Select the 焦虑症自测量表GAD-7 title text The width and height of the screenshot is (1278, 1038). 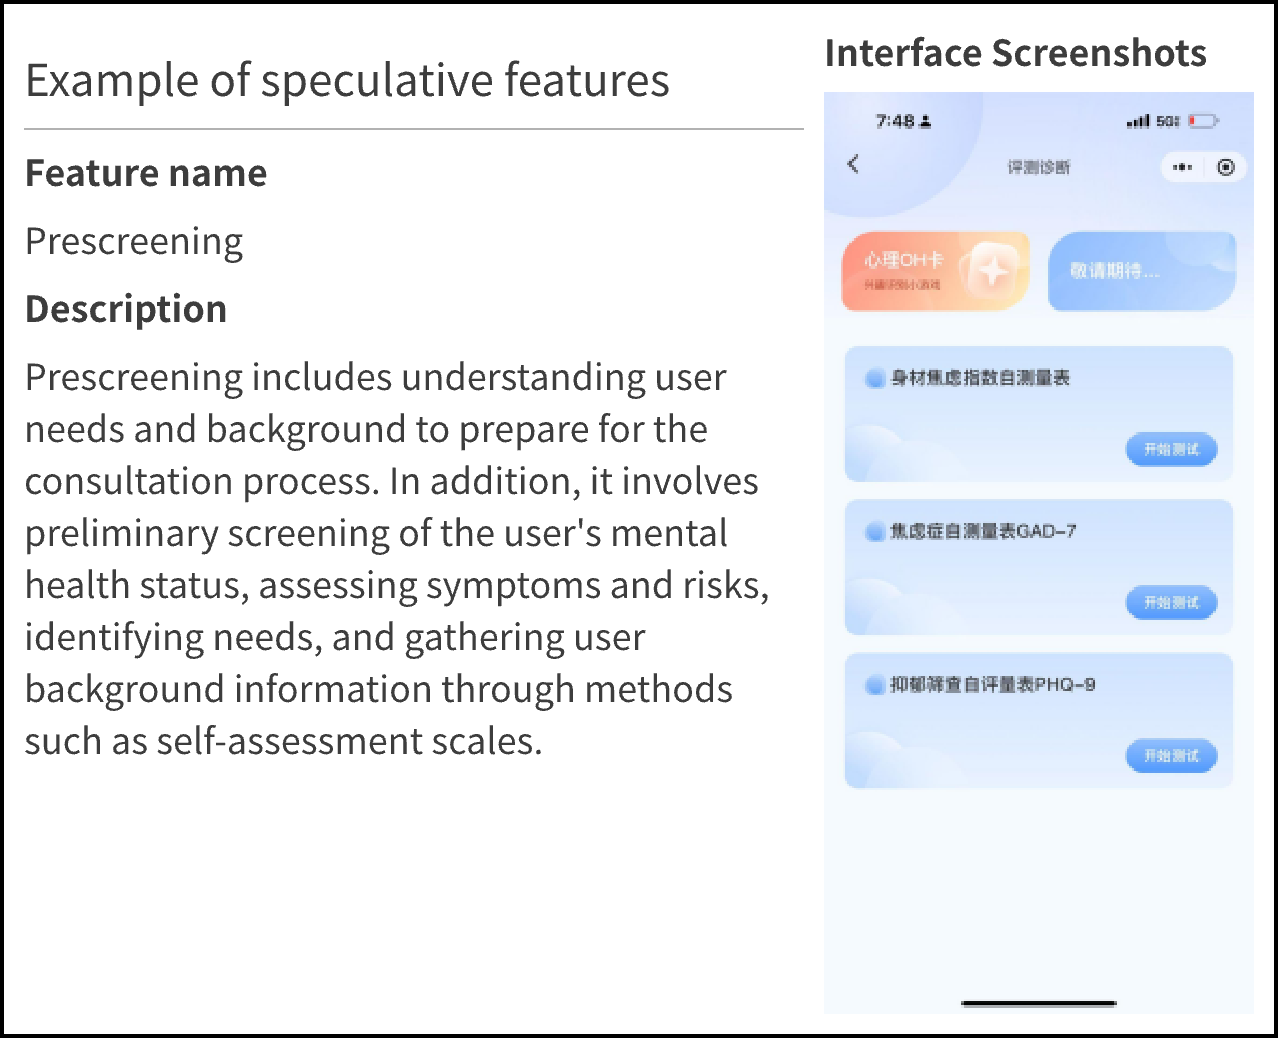983,532
